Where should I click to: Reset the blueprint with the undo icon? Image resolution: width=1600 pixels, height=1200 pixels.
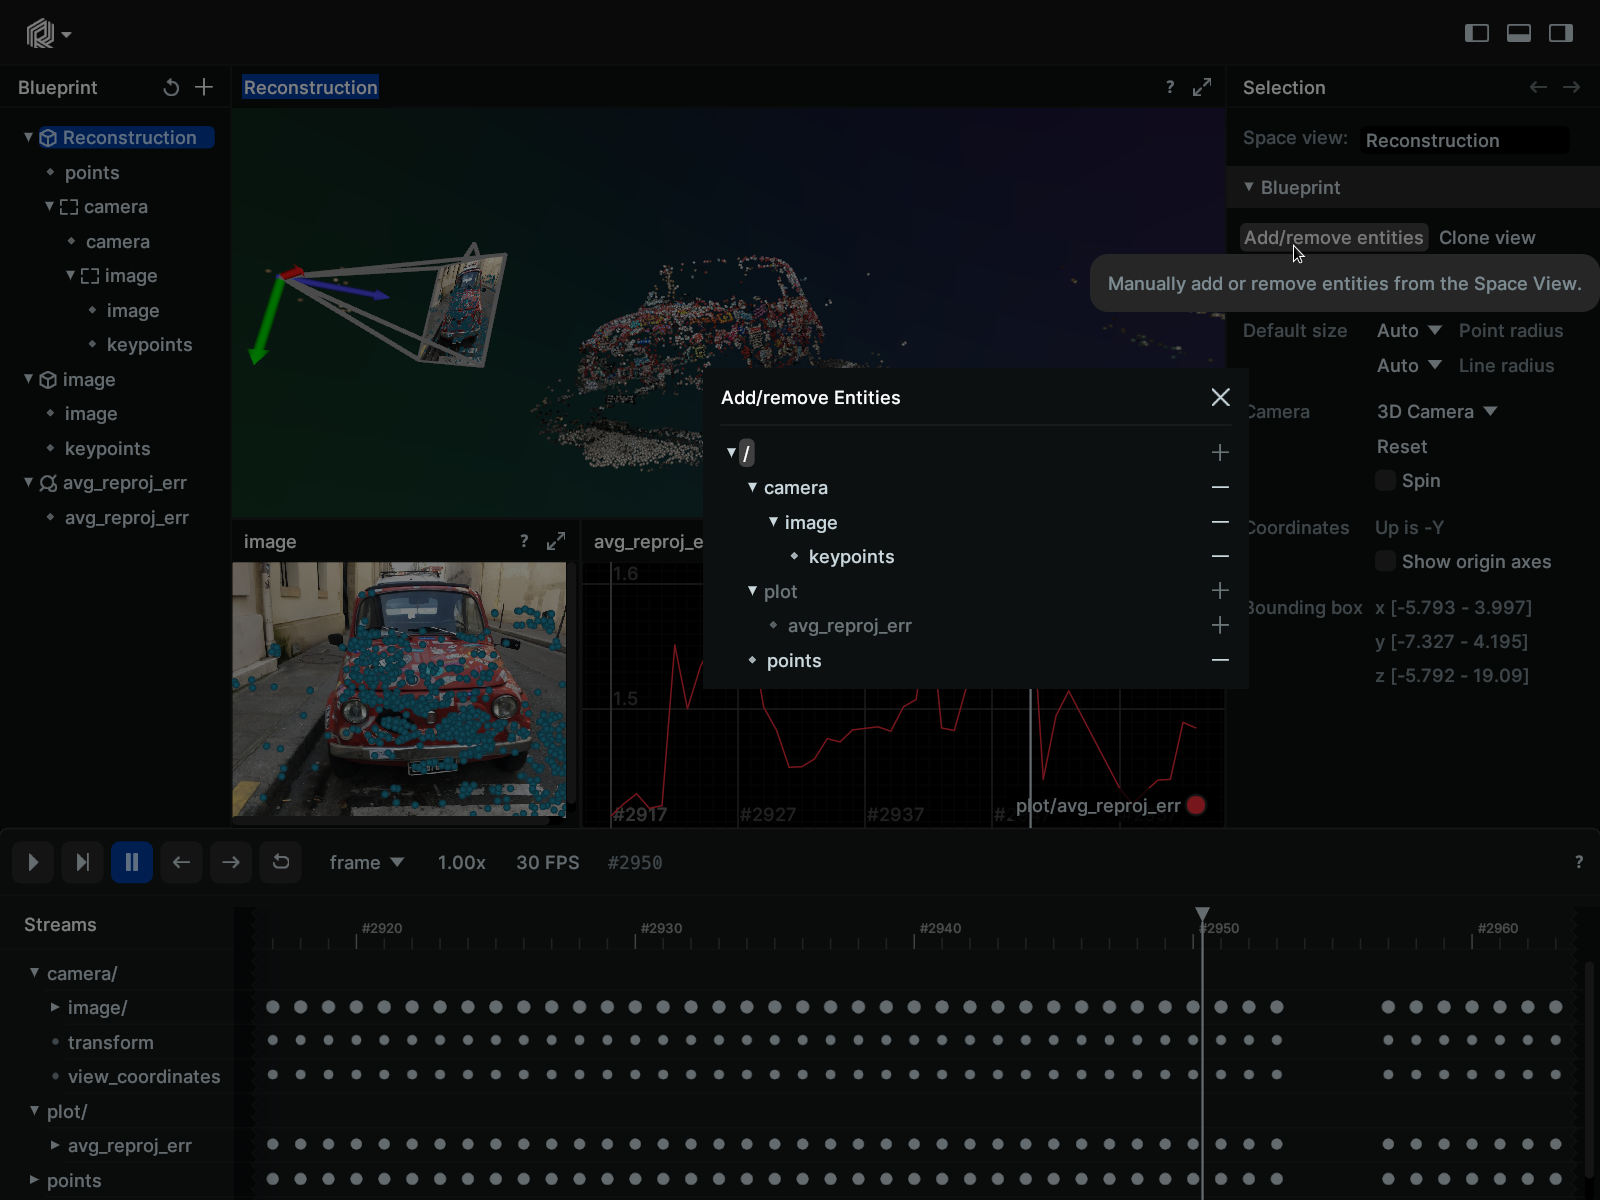(171, 87)
